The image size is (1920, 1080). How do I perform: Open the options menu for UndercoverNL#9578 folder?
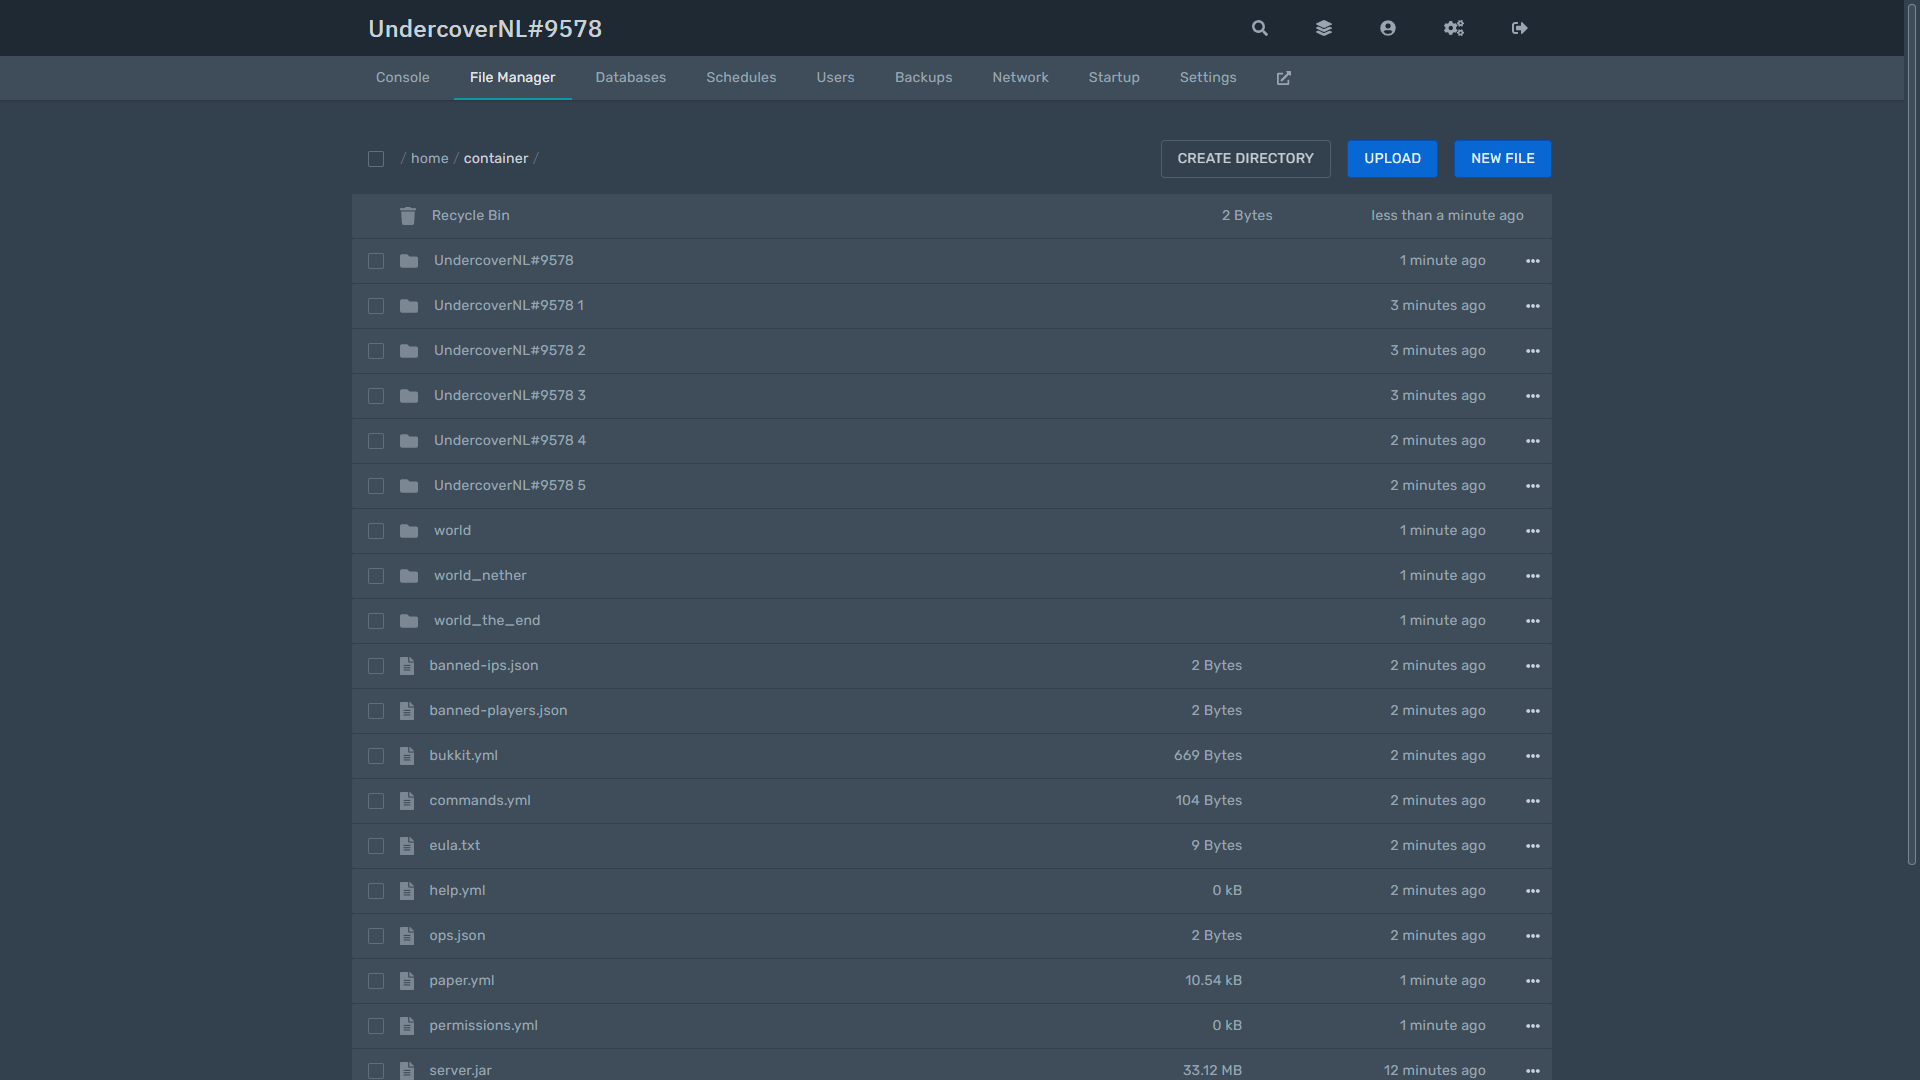(x=1533, y=261)
